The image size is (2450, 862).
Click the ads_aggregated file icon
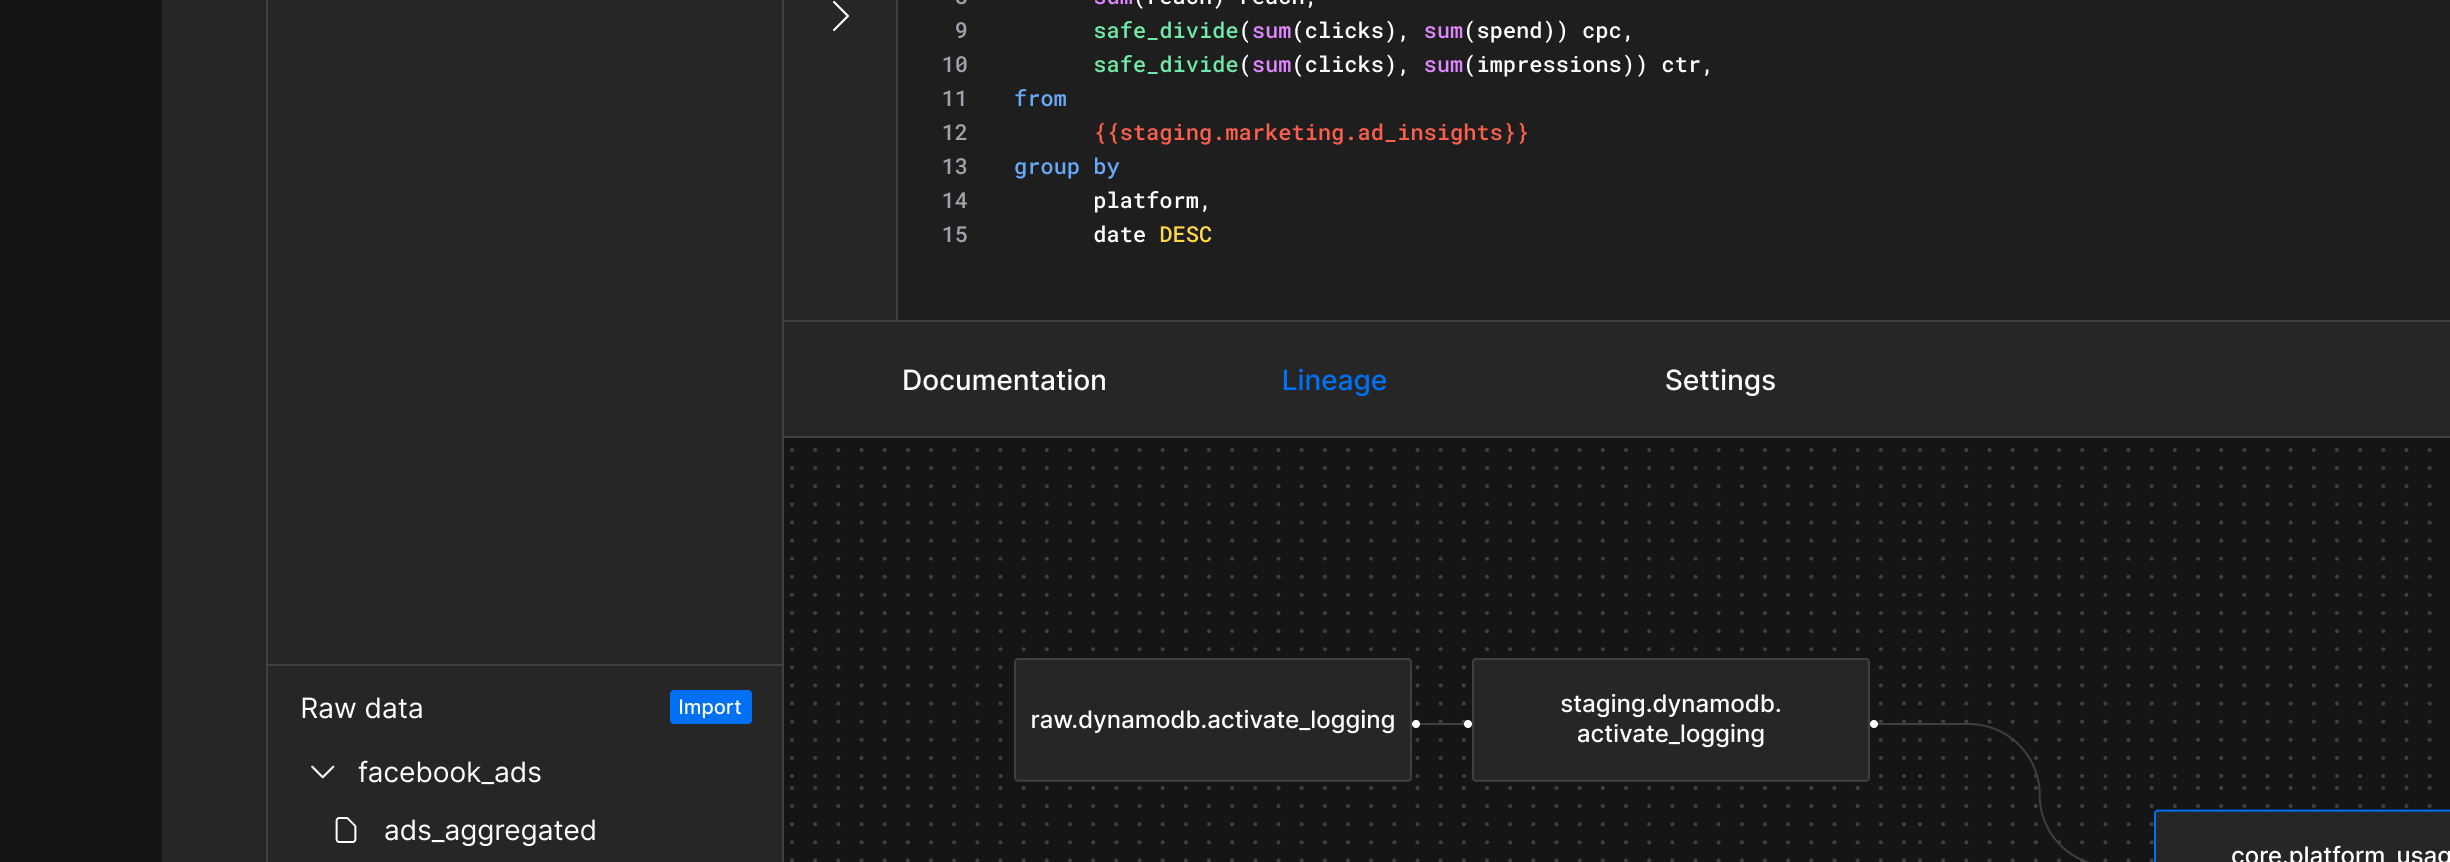point(346,830)
